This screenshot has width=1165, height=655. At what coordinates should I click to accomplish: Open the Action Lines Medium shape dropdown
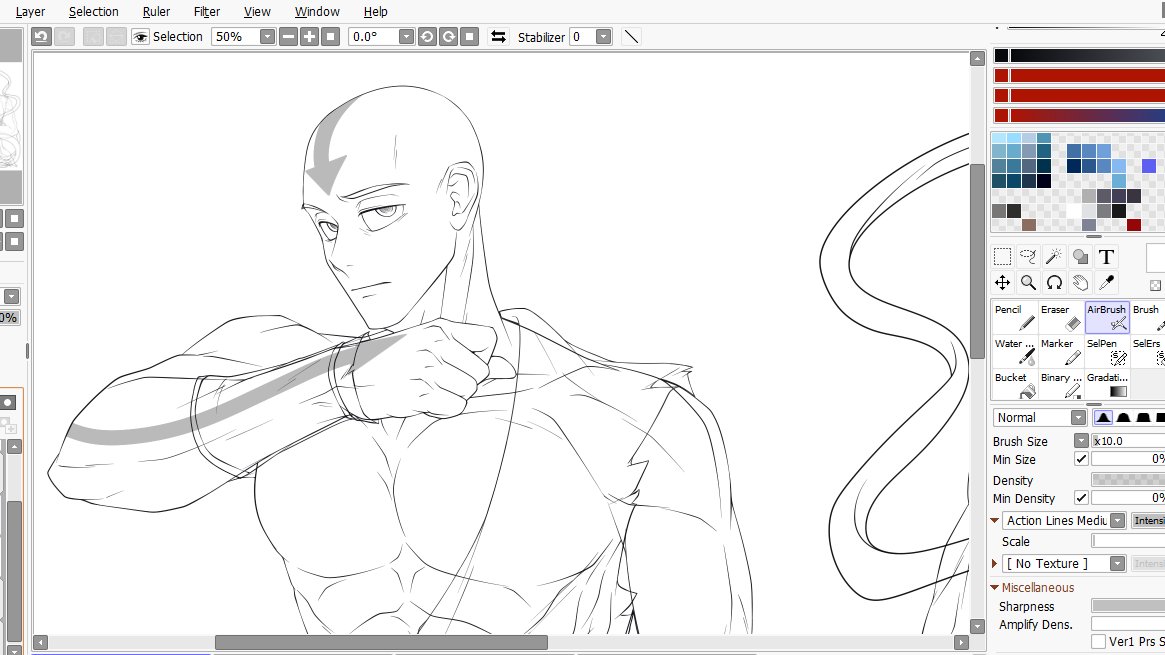tap(1117, 521)
